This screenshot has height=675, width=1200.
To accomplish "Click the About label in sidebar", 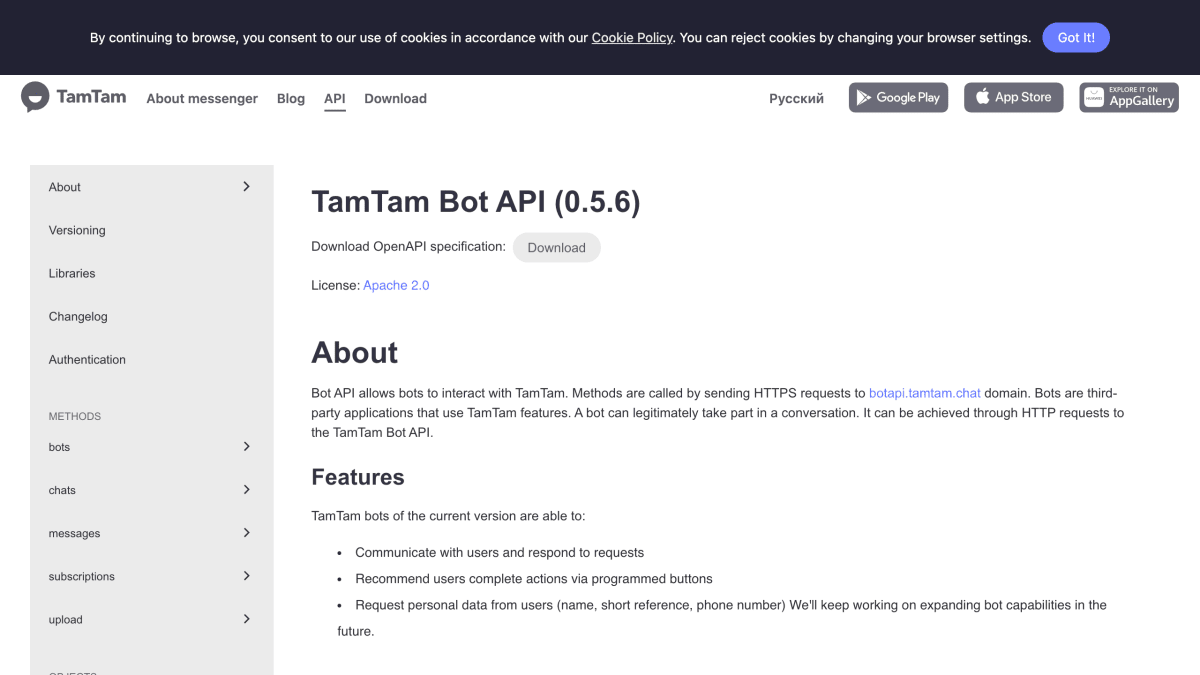I will [x=65, y=187].
